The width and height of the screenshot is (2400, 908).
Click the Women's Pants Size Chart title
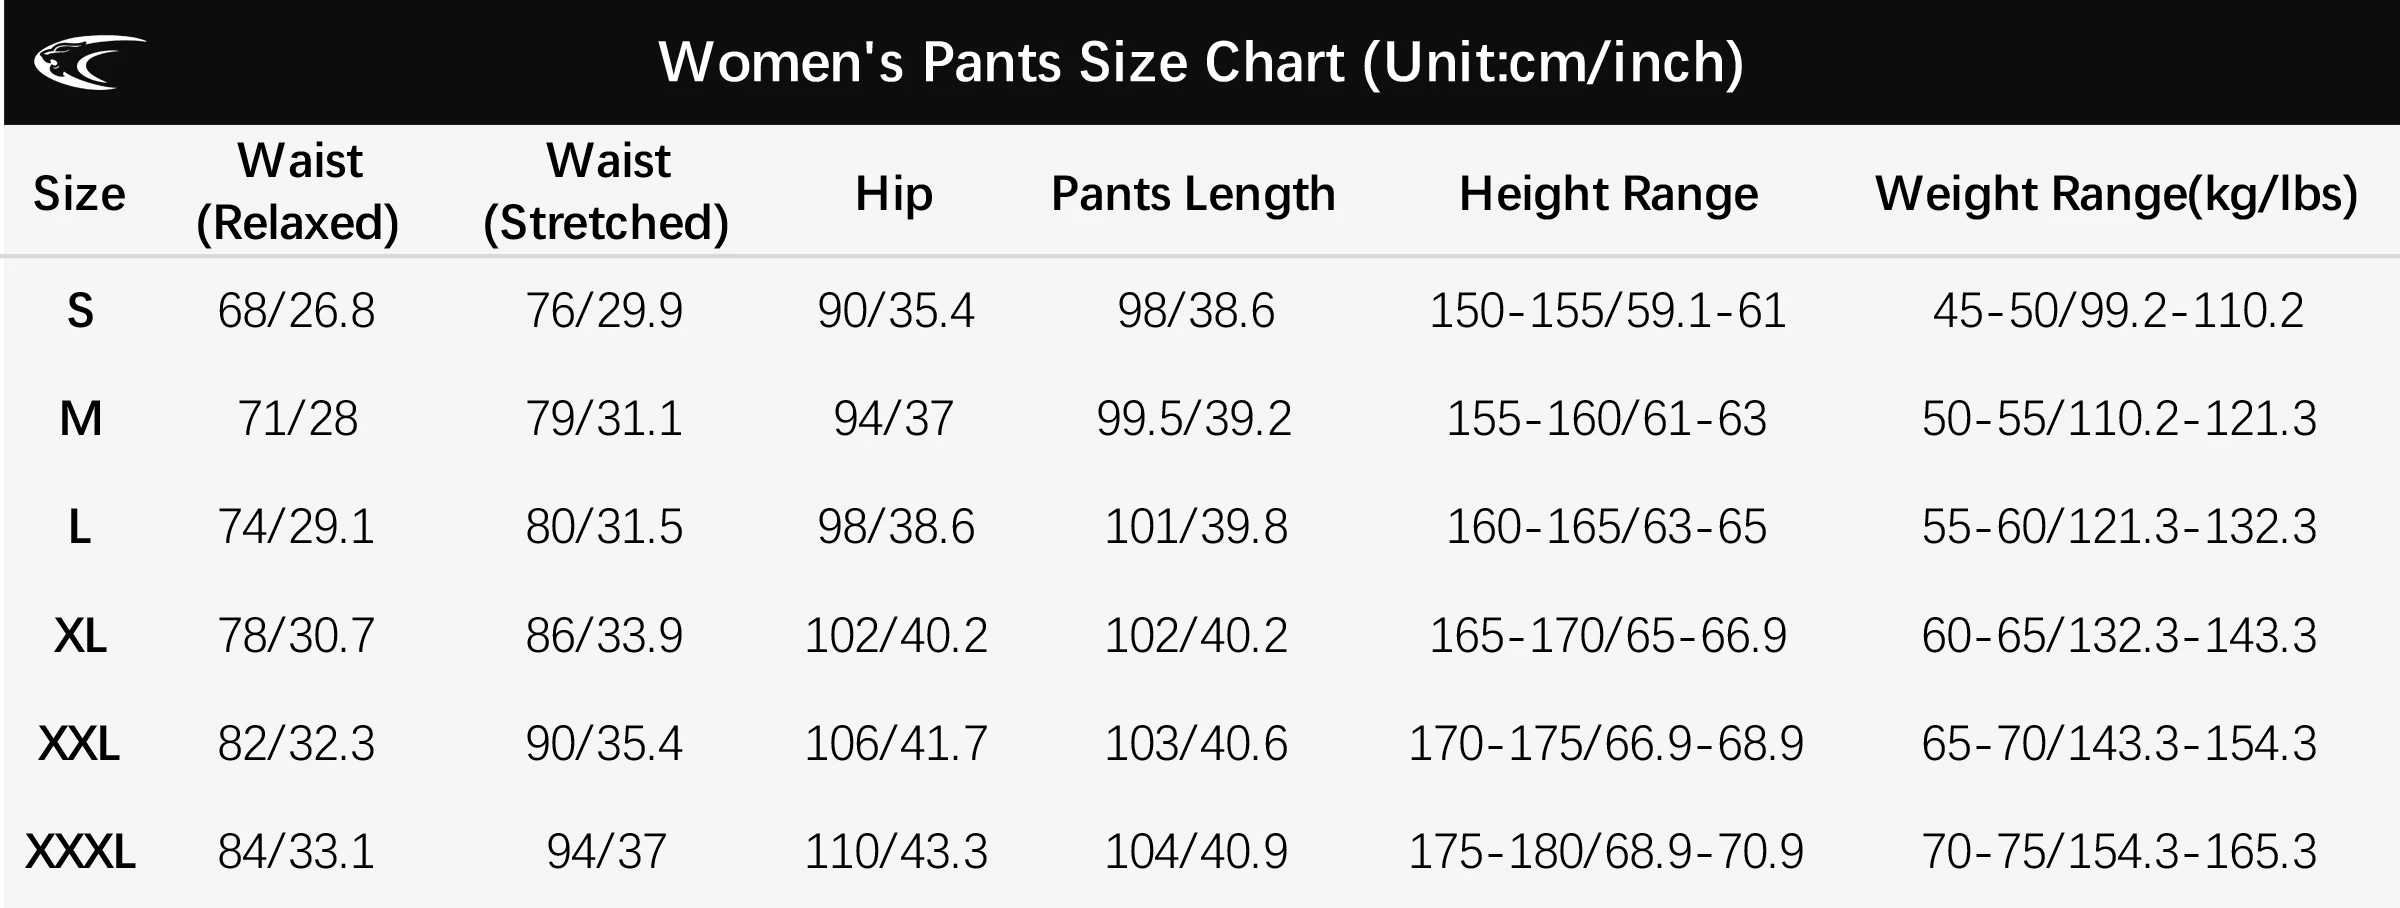[x=1201, y=63]
